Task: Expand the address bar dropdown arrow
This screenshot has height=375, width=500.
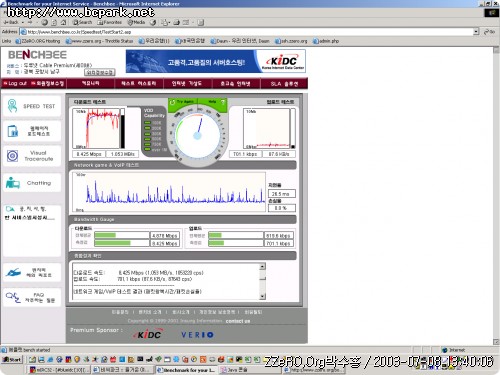Action: tap(476, 32)
